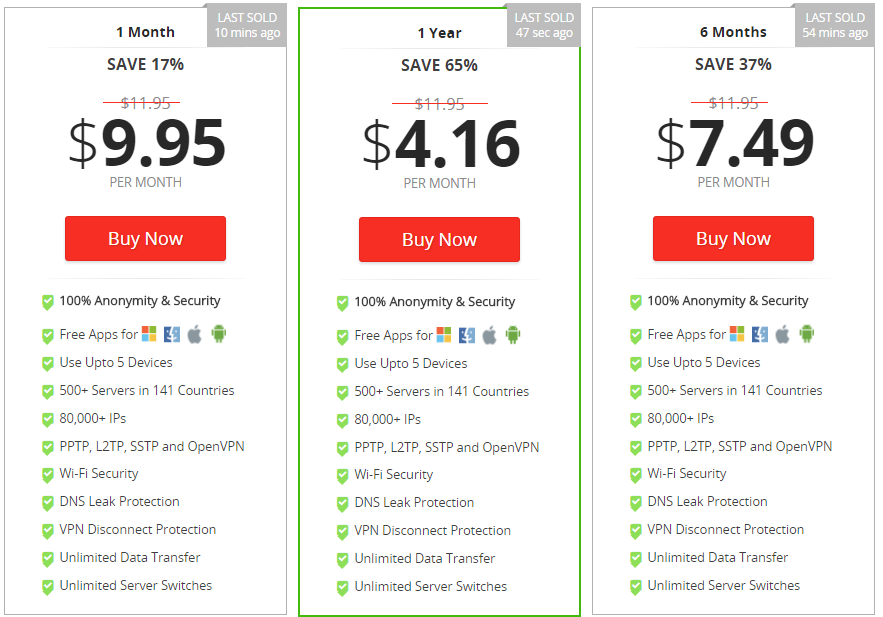This screenshot has height=617, width=883.
Task: Click the Apple icon in the 1 Year plan
Action: pos(489,335)
